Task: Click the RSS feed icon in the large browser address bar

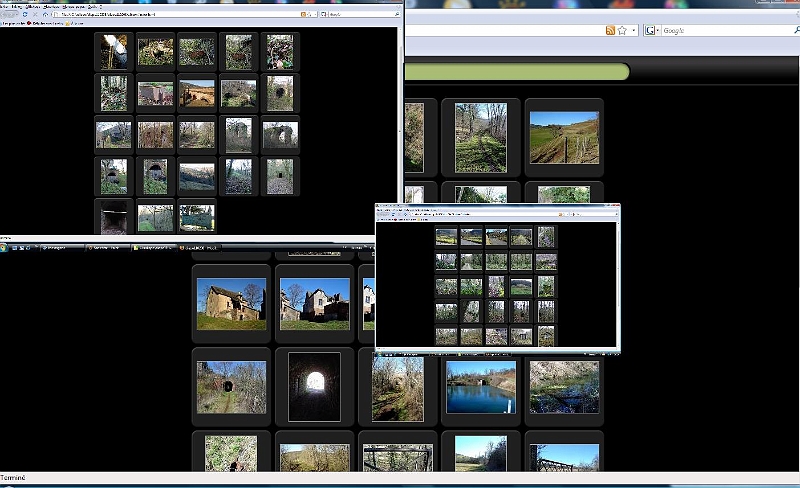Action: (610, 31)
